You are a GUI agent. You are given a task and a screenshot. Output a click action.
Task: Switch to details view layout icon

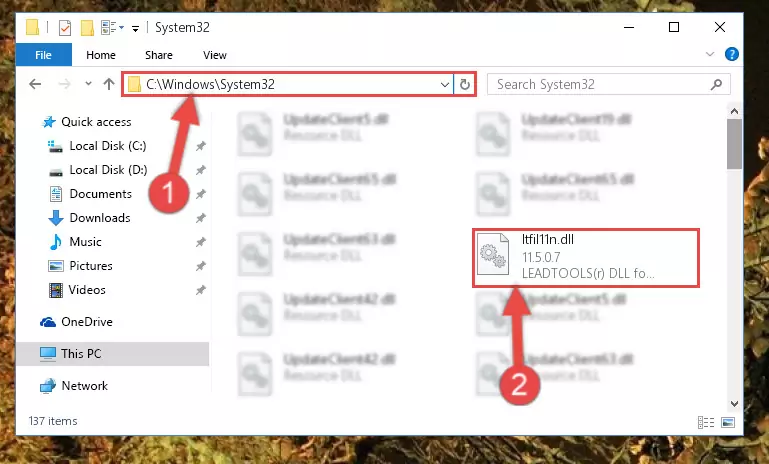[706, 422]
